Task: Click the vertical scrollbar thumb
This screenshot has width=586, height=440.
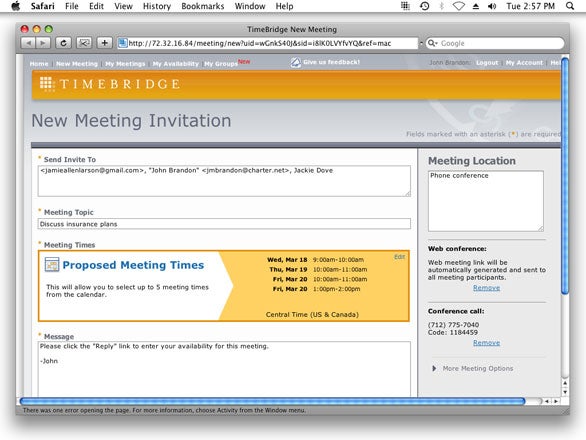Action: (565, 176)
